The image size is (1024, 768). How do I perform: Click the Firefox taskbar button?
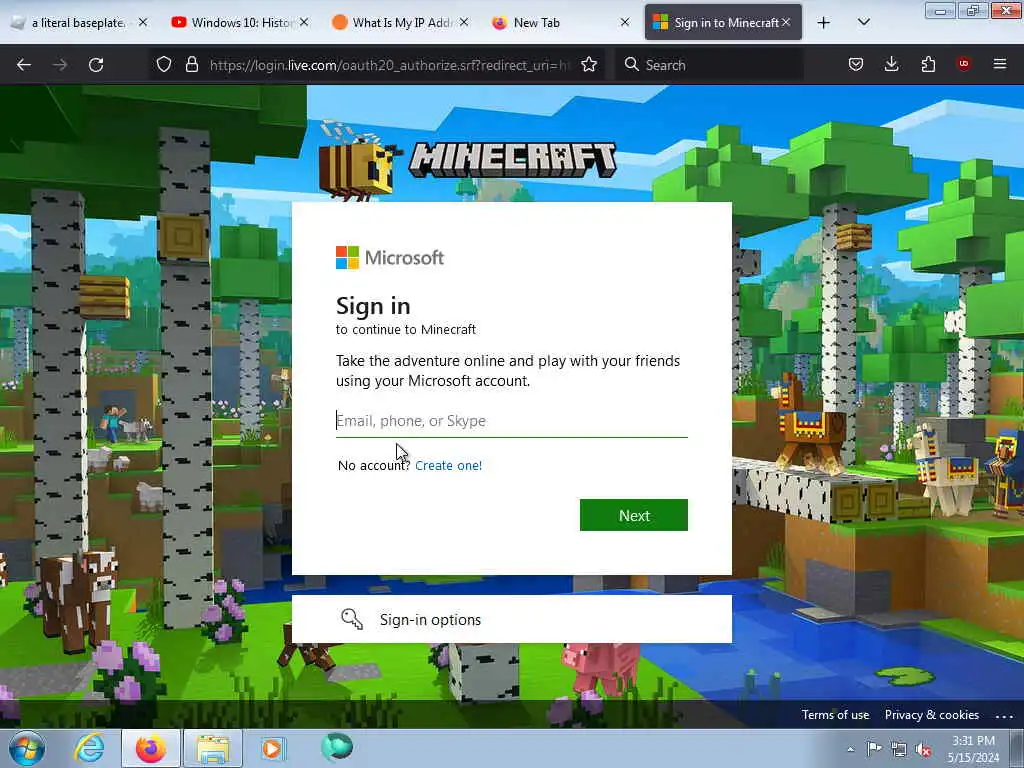[151, 748]
